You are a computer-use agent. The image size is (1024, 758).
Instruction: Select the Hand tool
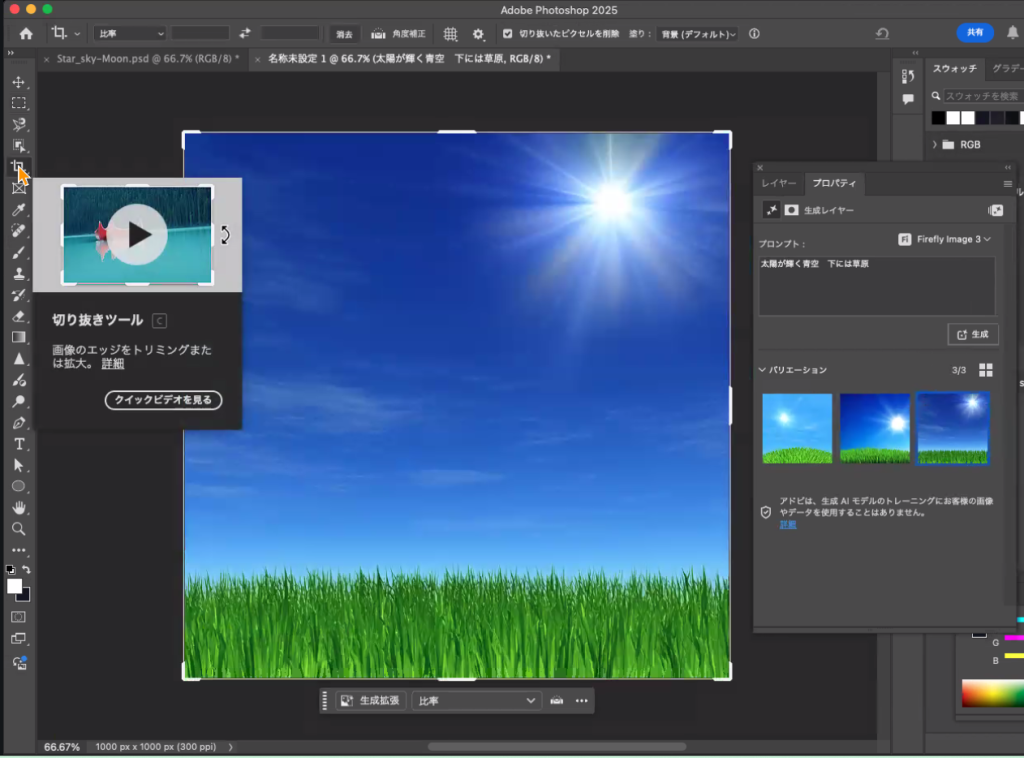point(18,507)
